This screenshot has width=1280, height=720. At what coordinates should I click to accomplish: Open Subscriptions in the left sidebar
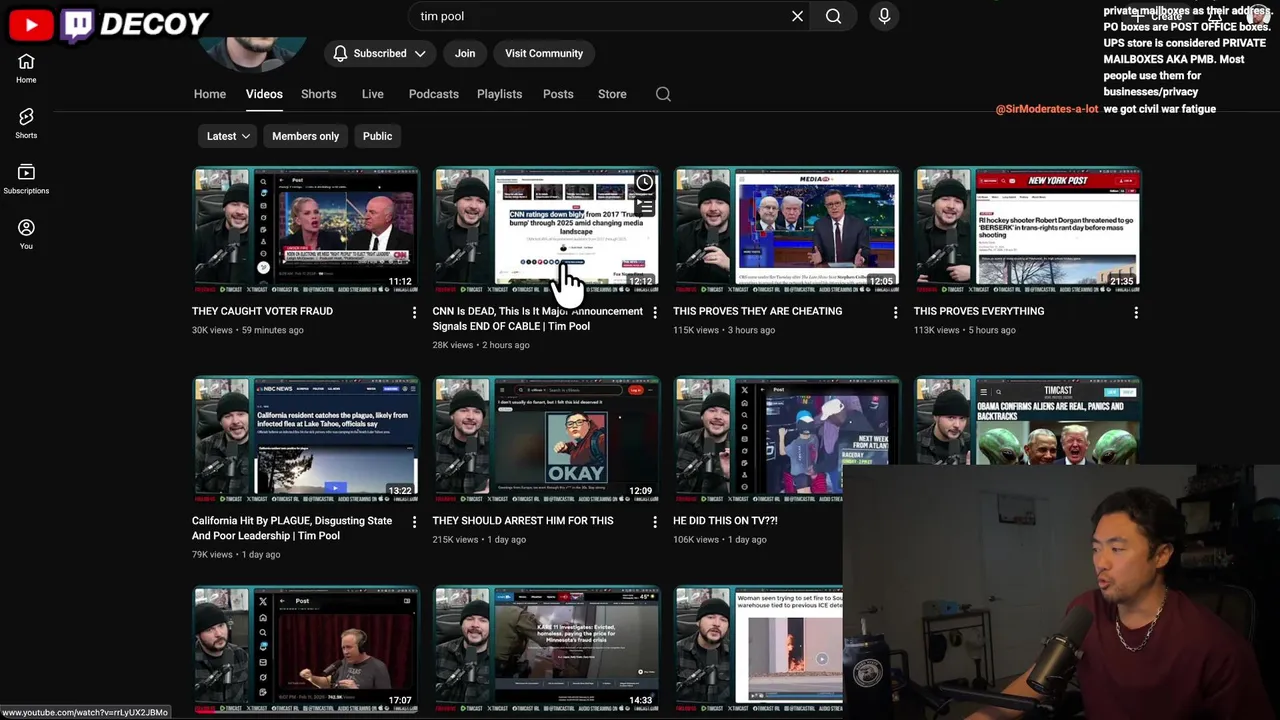[26, 179]
